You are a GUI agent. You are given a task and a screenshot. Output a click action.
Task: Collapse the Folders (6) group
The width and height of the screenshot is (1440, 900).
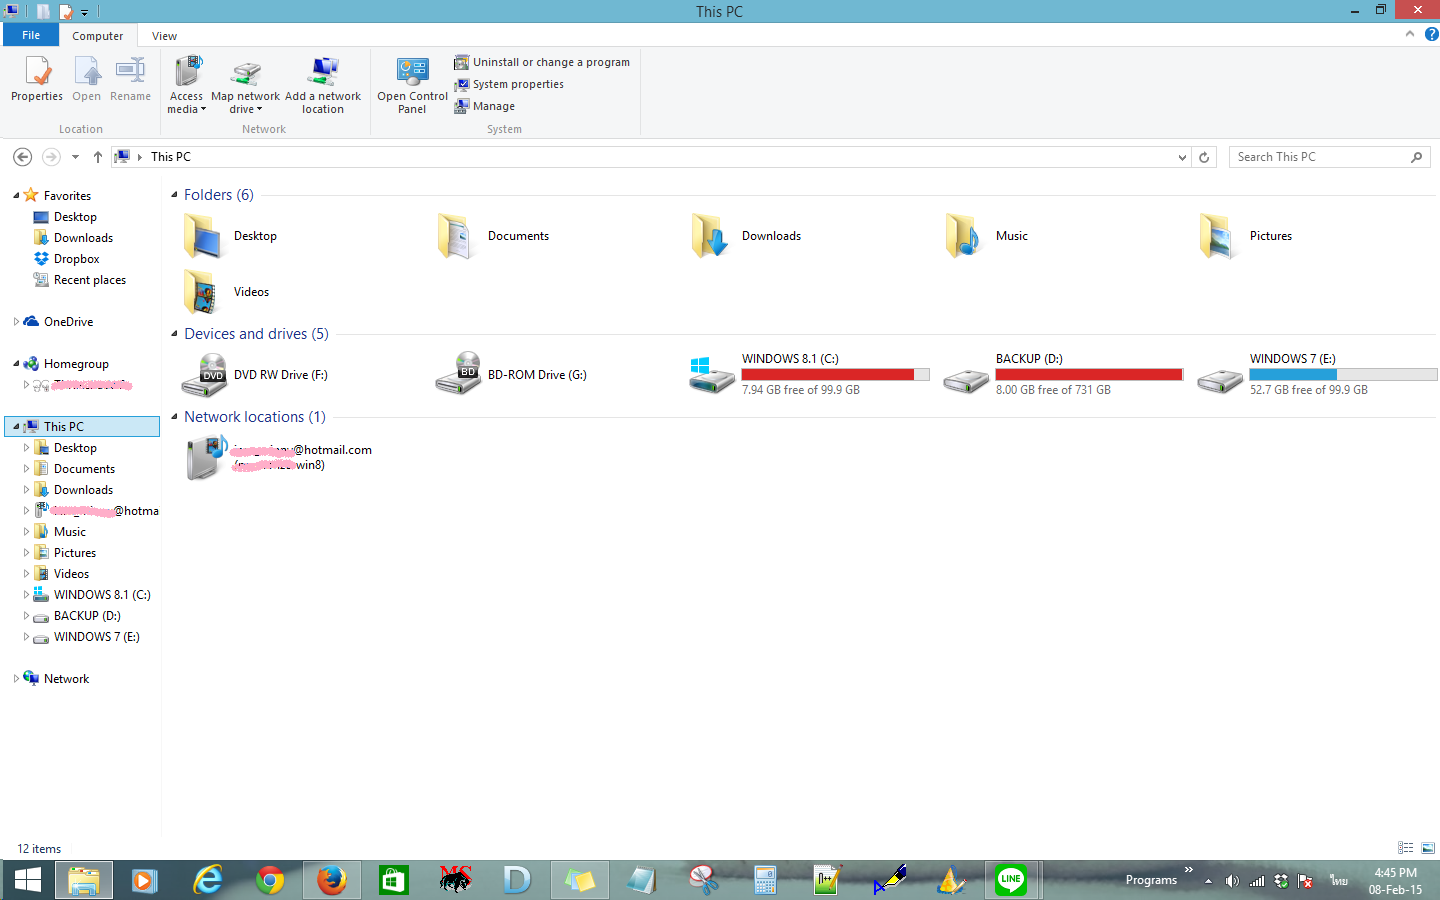(x=175, y=195)
